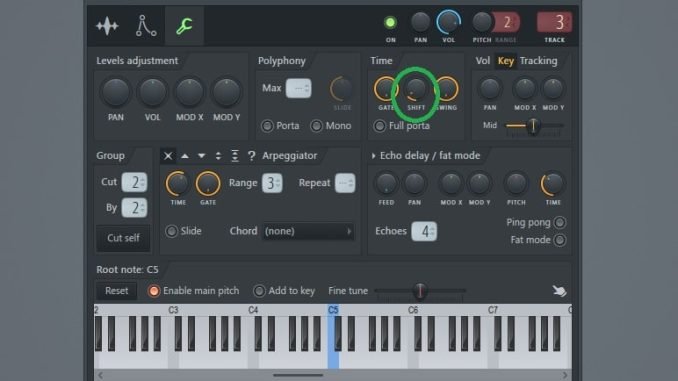Click the Time SHIFT knob
The height and width of the screenshot is (381, 678).
pos(416,89)
